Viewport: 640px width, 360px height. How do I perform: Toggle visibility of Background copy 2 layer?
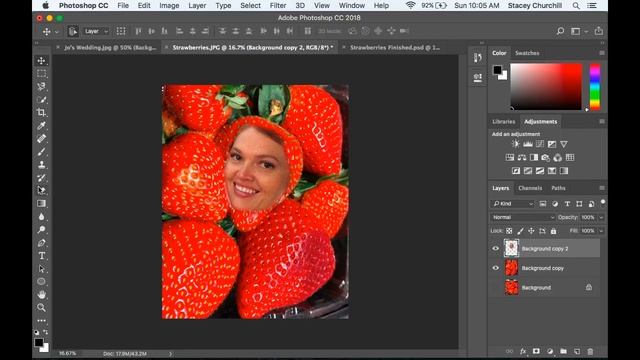click(x=496, y=248)
